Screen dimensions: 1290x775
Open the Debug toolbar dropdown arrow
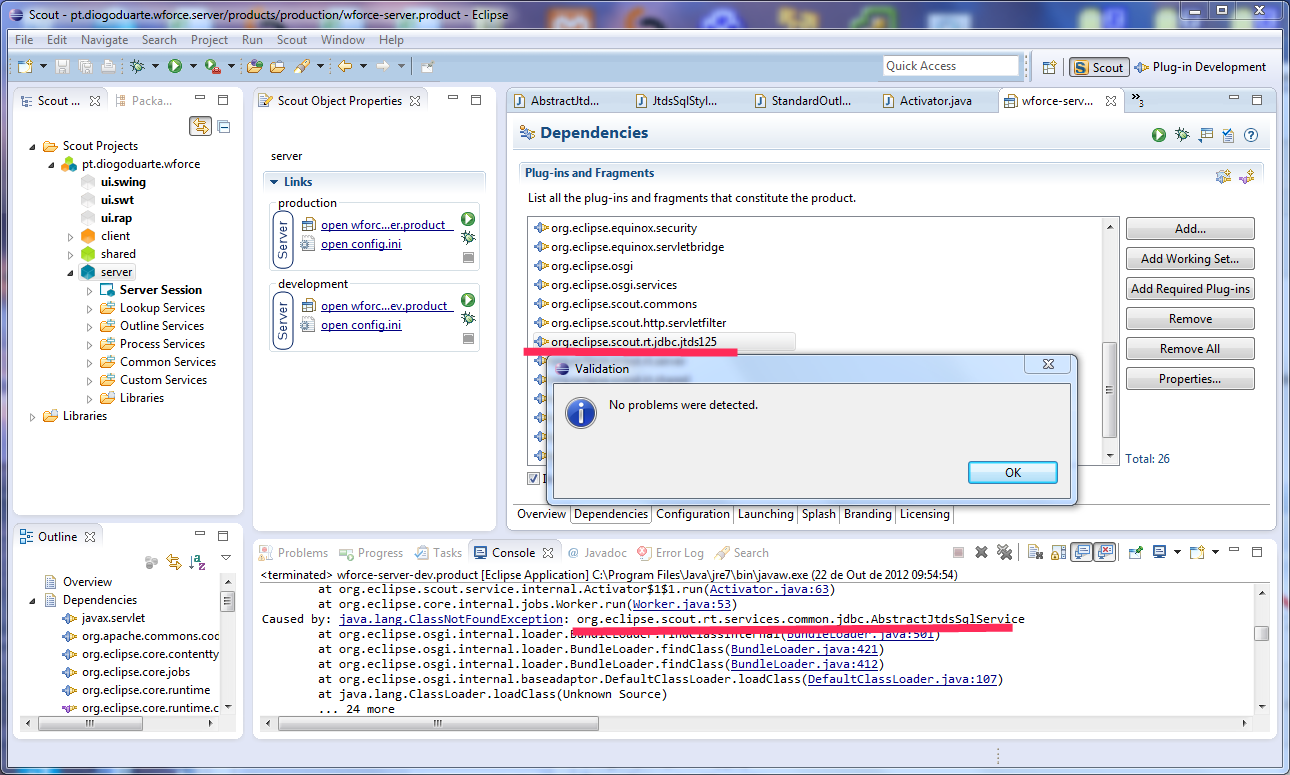pos(155,67)
